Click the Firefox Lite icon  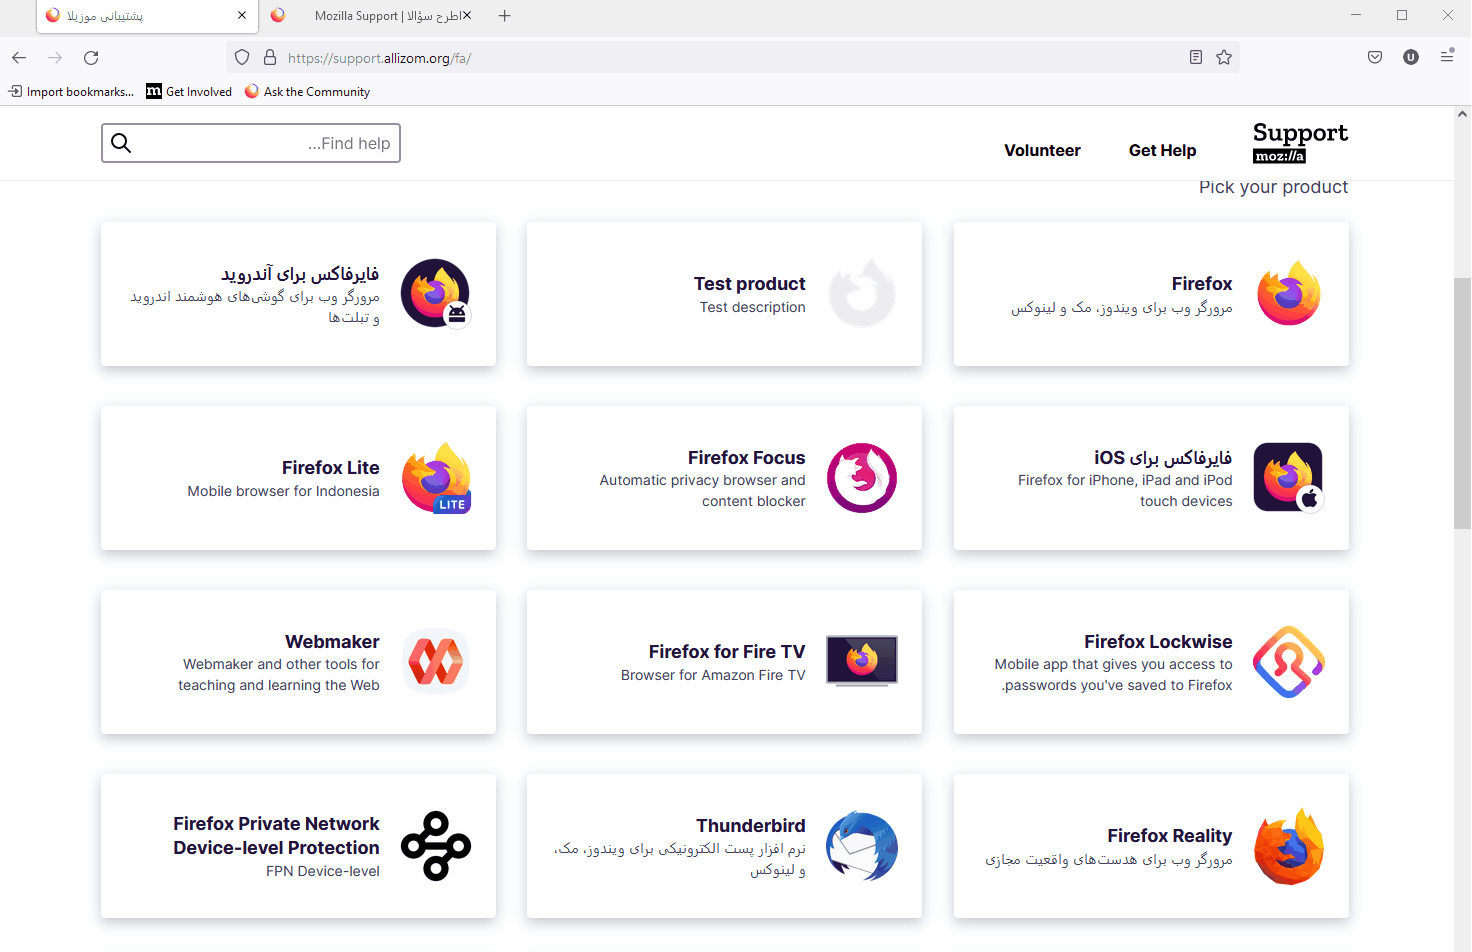click(435, 478)
